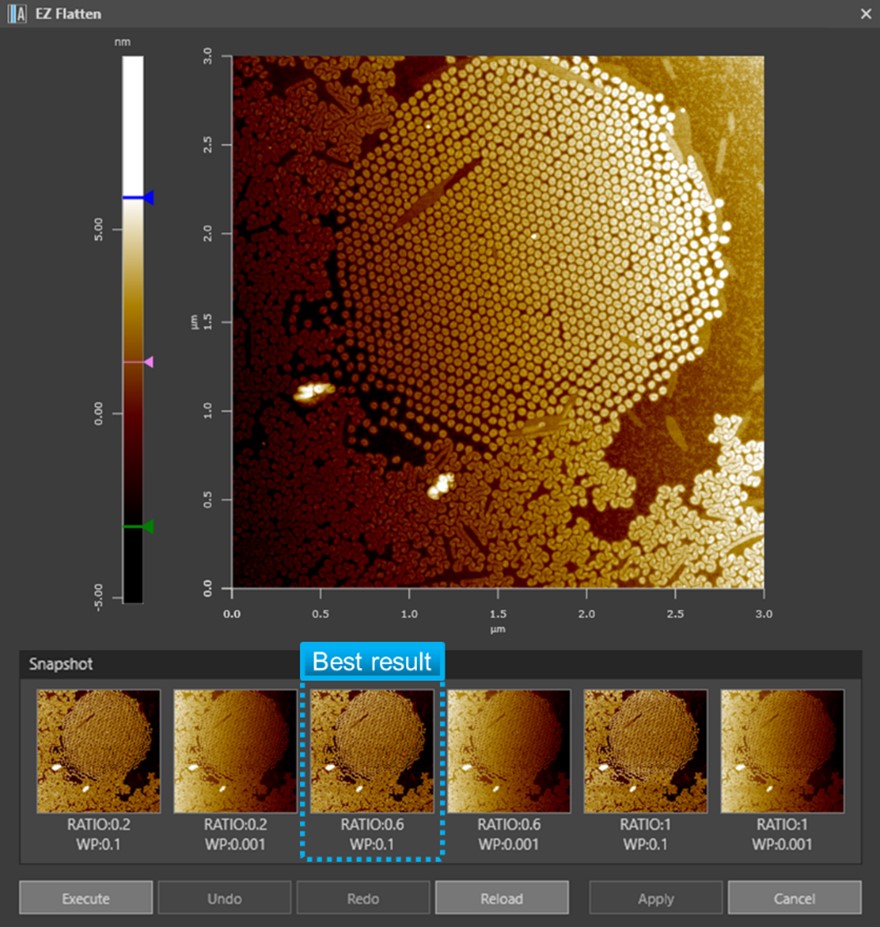Select first snapshot RATIO:0.2 WP:0.1
The width and height of the screenshot is (880, 927).
[x=98, y=750]
